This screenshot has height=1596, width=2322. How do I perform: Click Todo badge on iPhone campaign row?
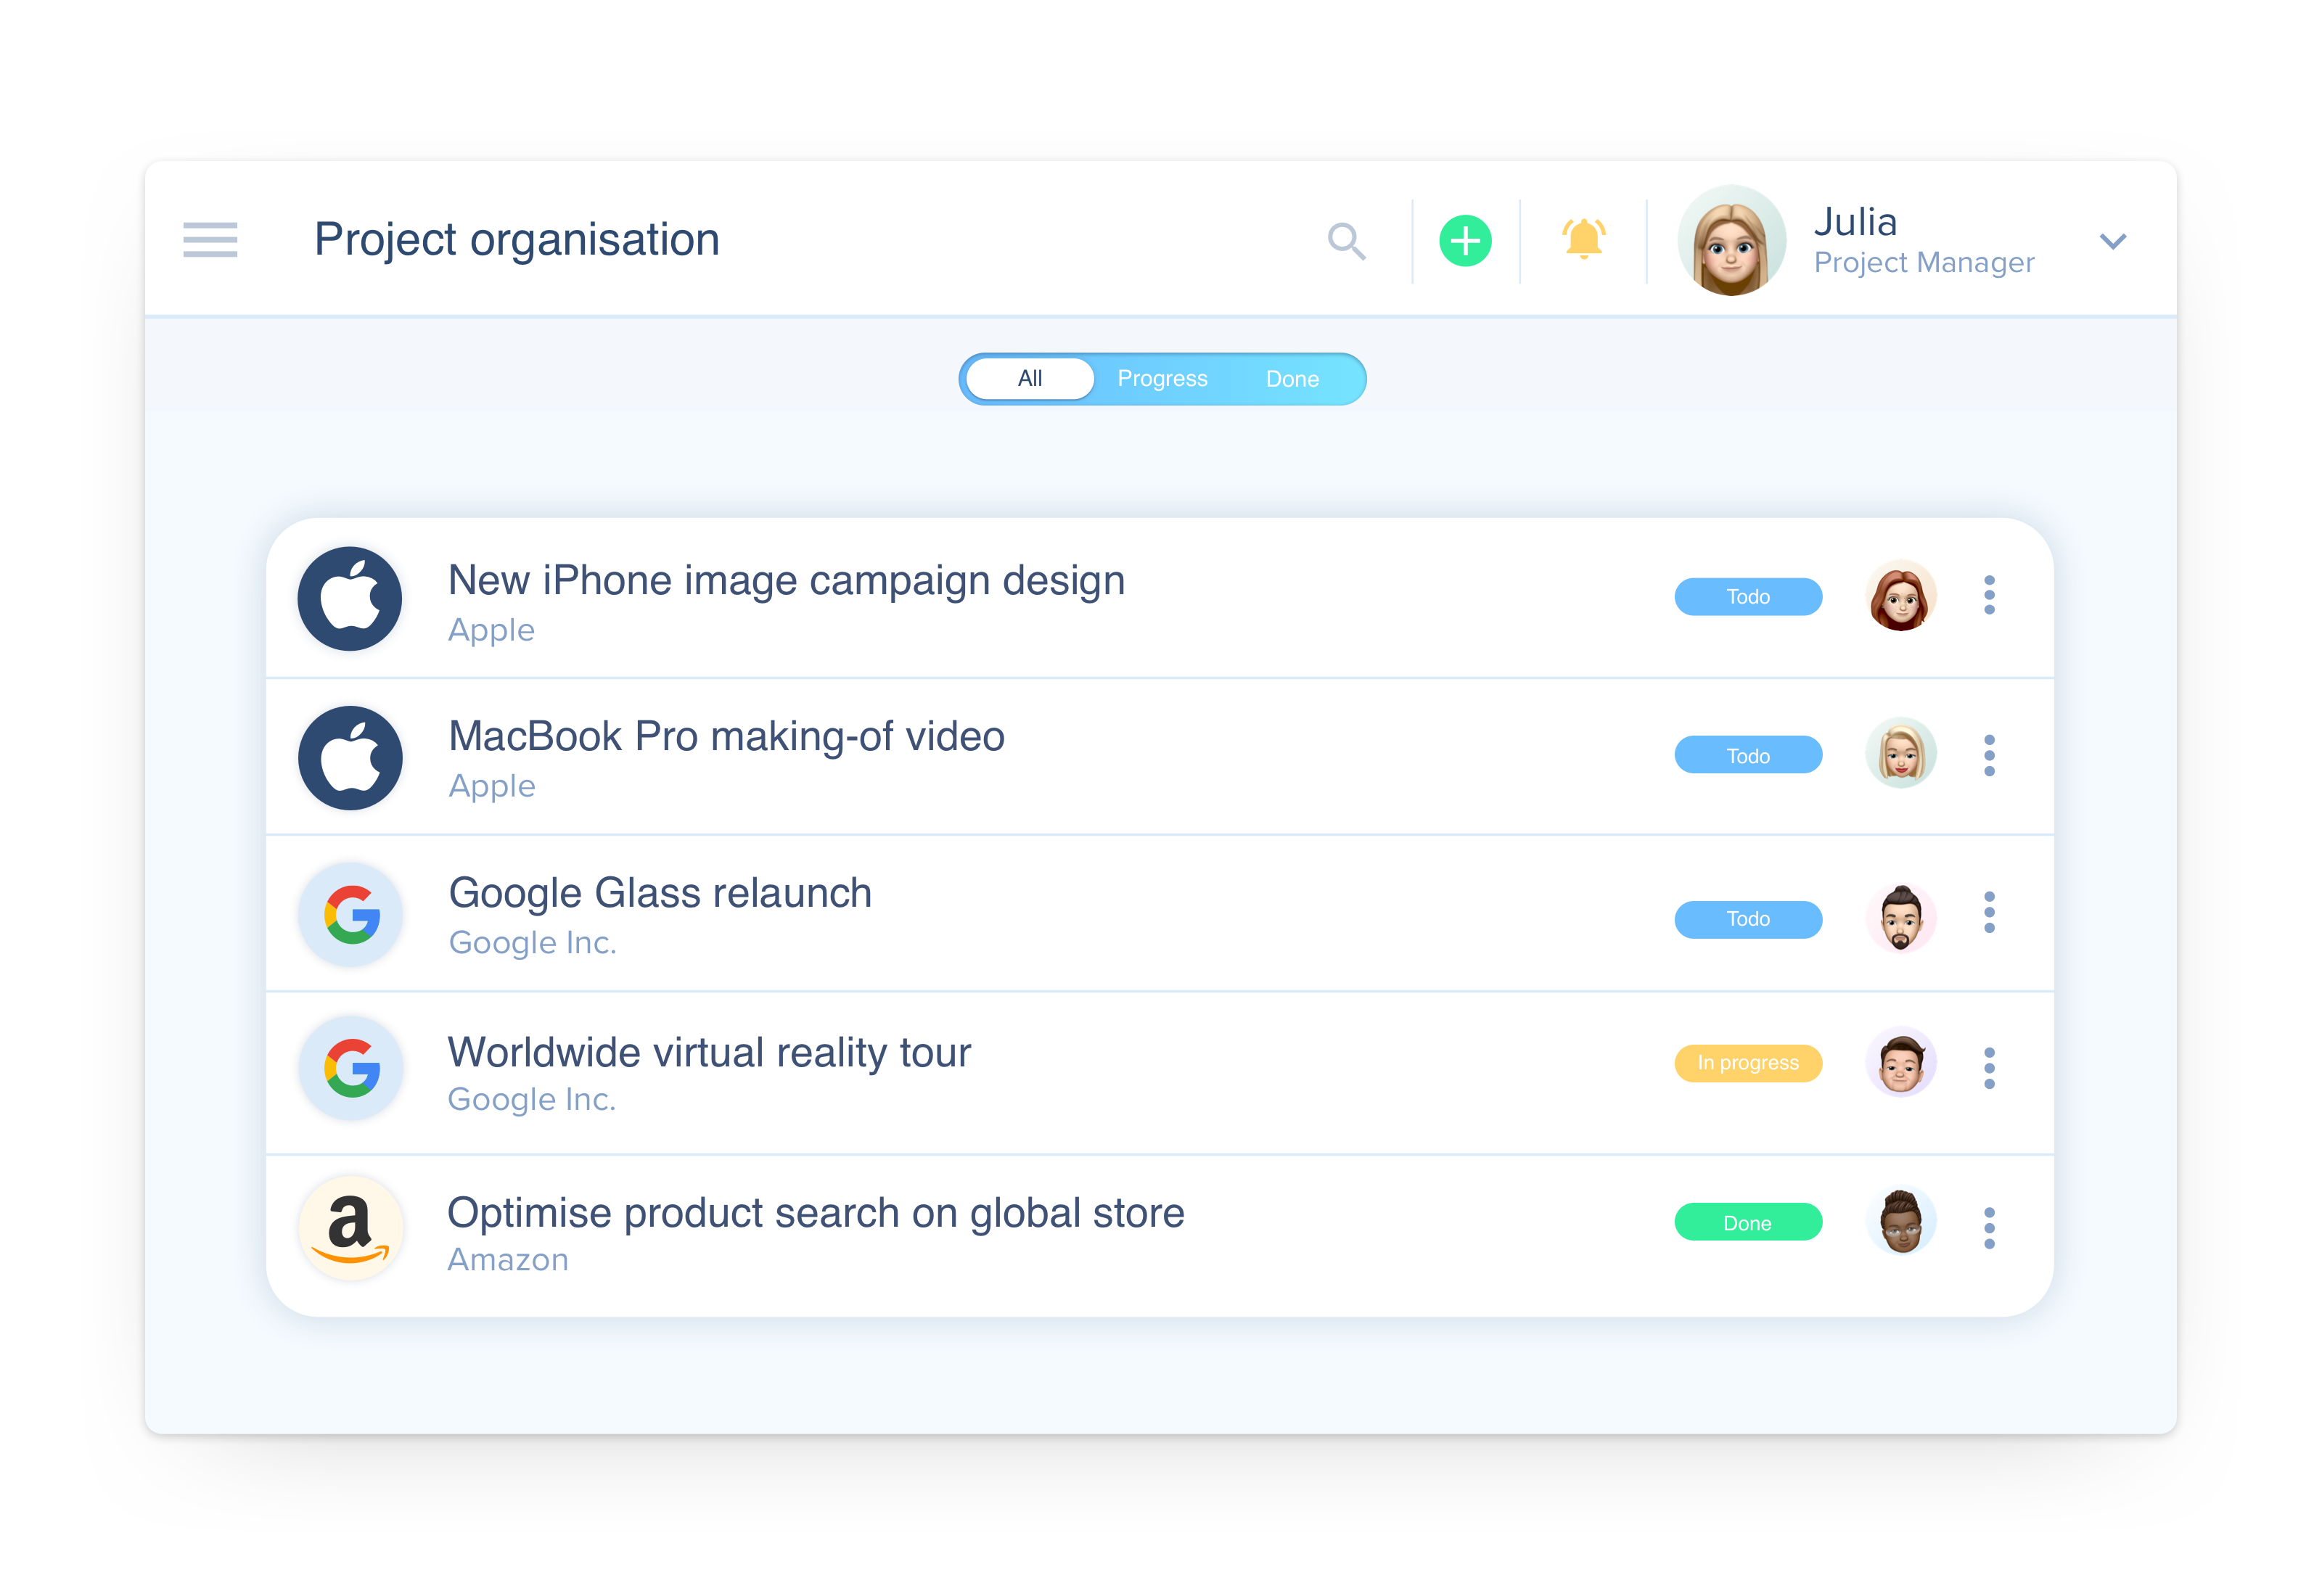(x=1748, y=596)
